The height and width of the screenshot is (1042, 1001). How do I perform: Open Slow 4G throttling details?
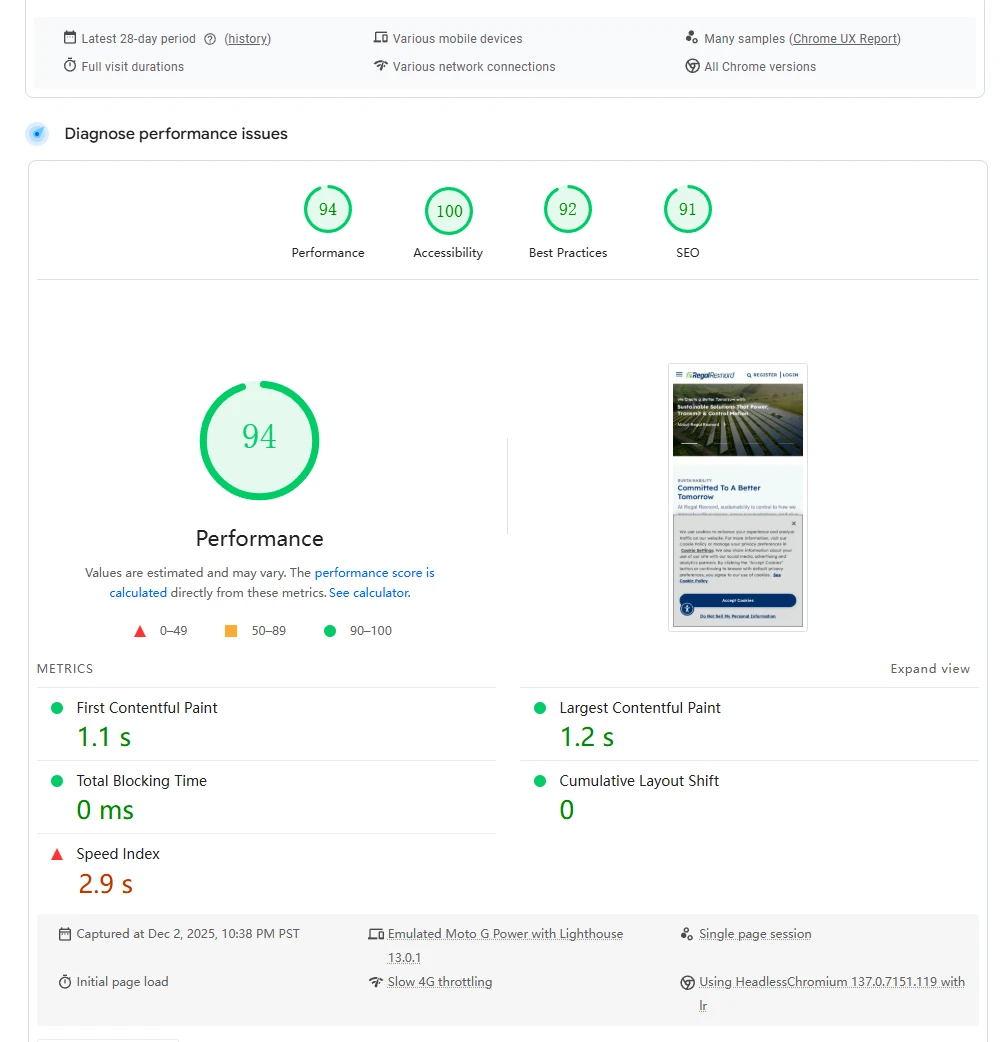[440, 982]
